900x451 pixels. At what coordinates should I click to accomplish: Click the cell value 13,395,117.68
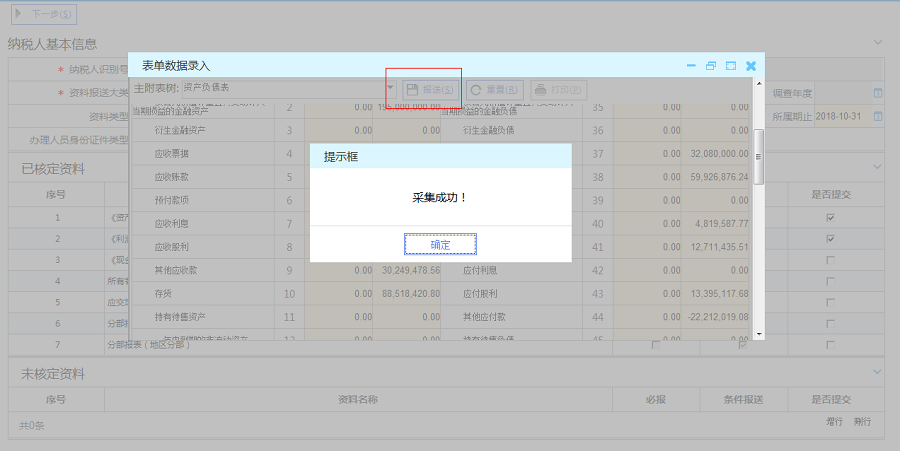[719, 294]
